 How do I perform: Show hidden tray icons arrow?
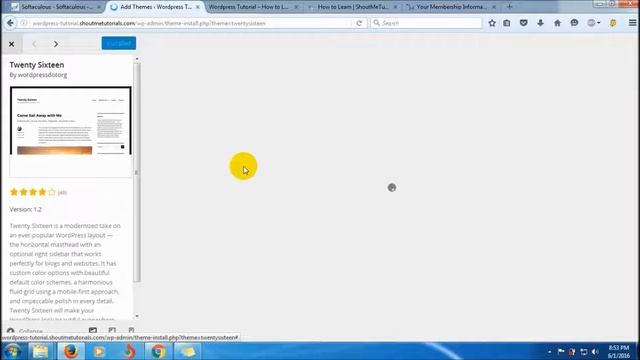pos(549,352)
